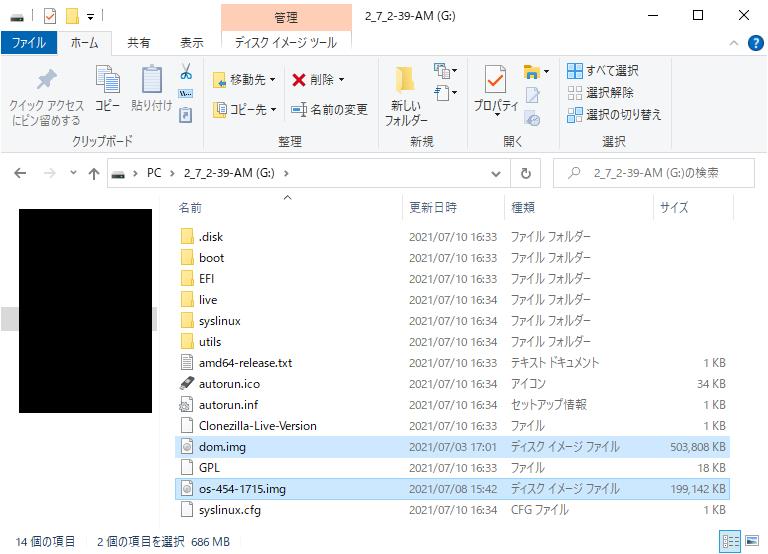Click the scissors Cut icon
This screenshot has height=554, width=768.
(186, 72)
